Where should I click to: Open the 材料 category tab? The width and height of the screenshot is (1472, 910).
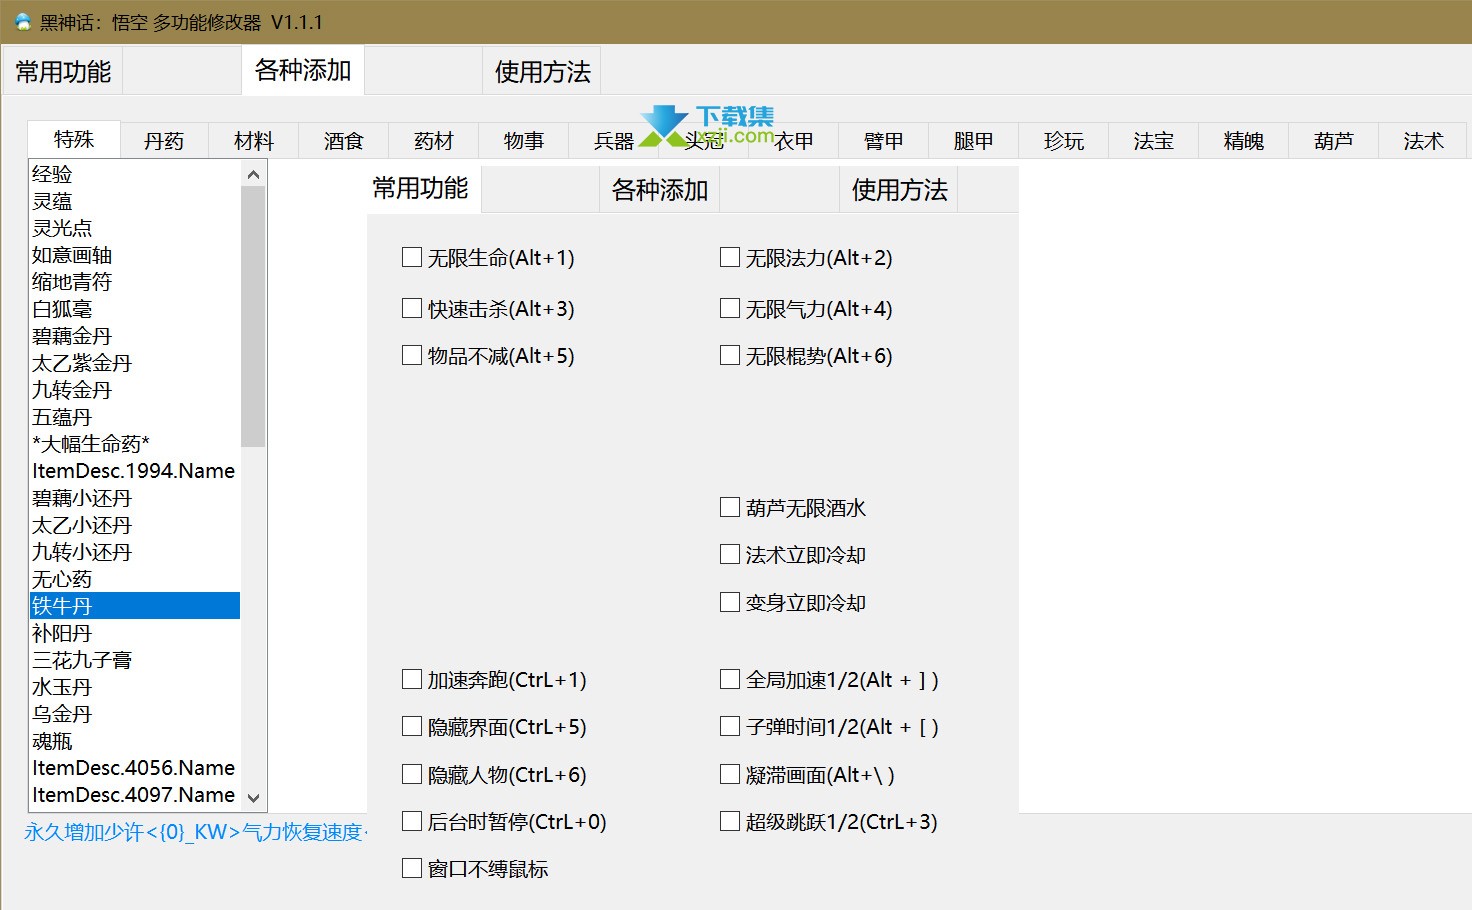click(x=254, y=141)
